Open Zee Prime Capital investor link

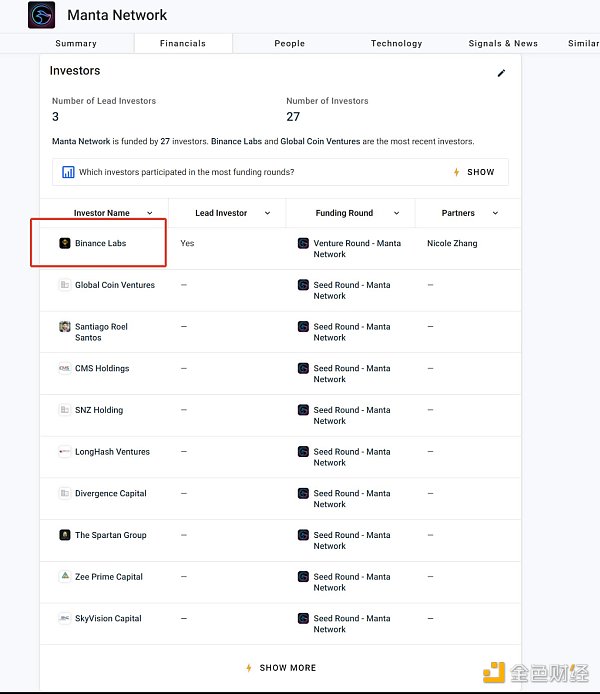pyautogui.click(x=109, y=576)
